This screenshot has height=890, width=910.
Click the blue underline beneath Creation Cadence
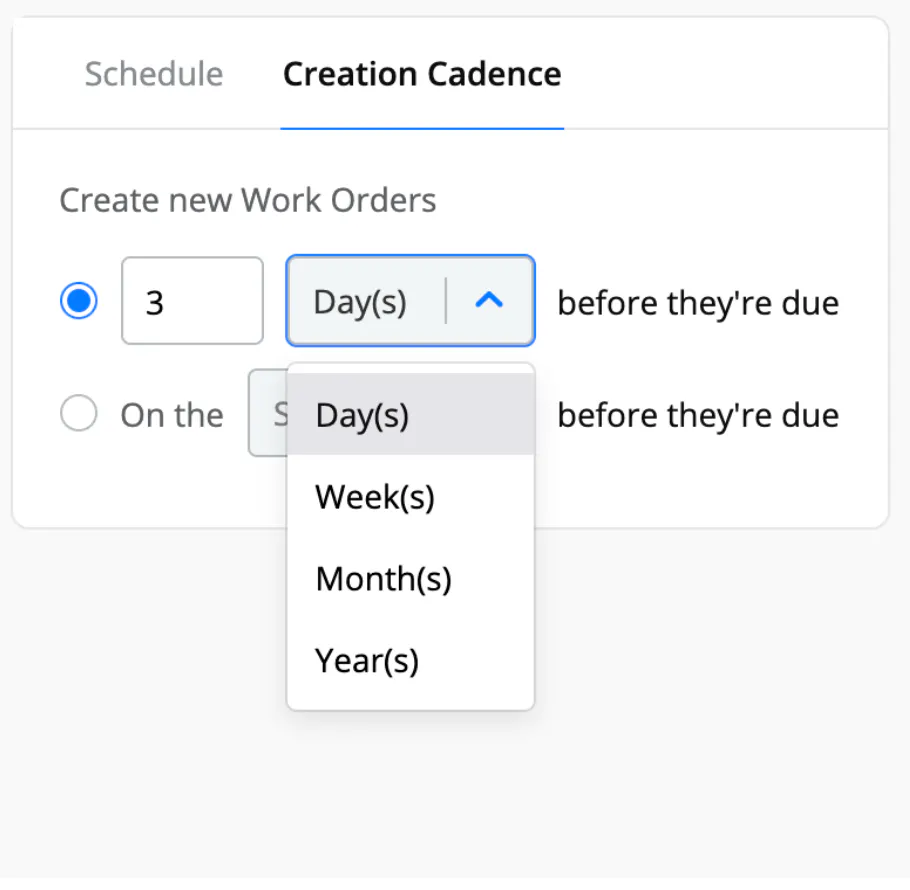tap(422, 128)
